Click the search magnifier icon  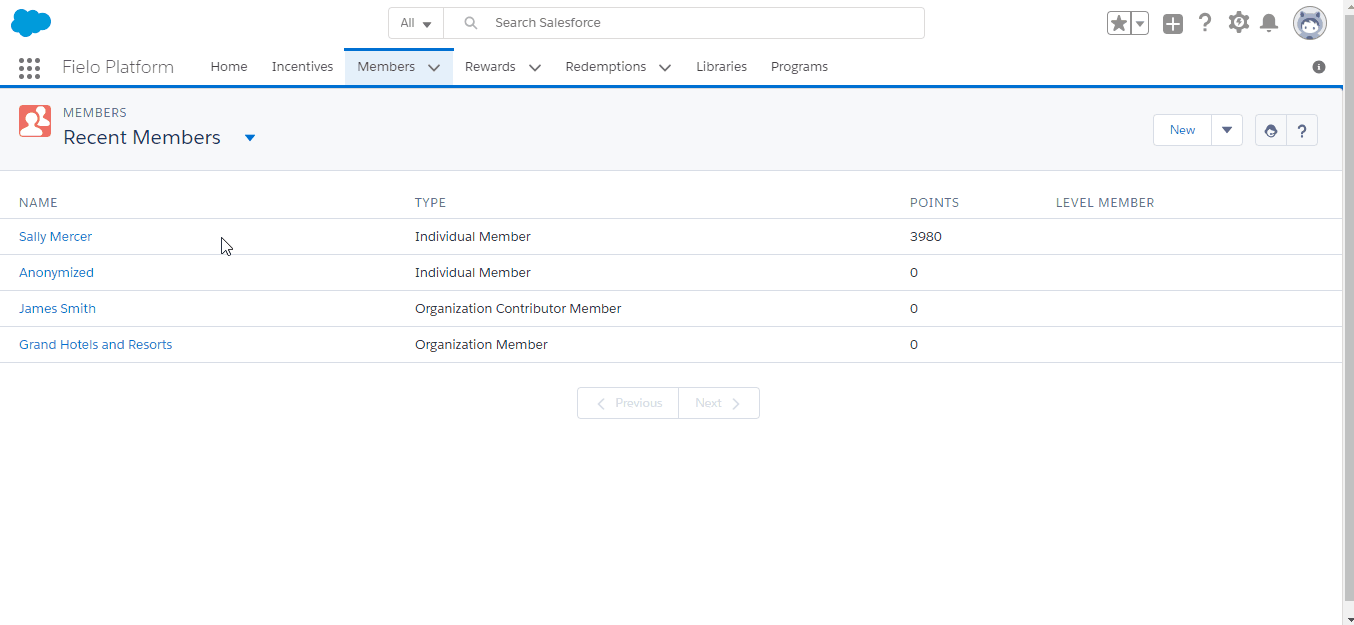[471, 23]
